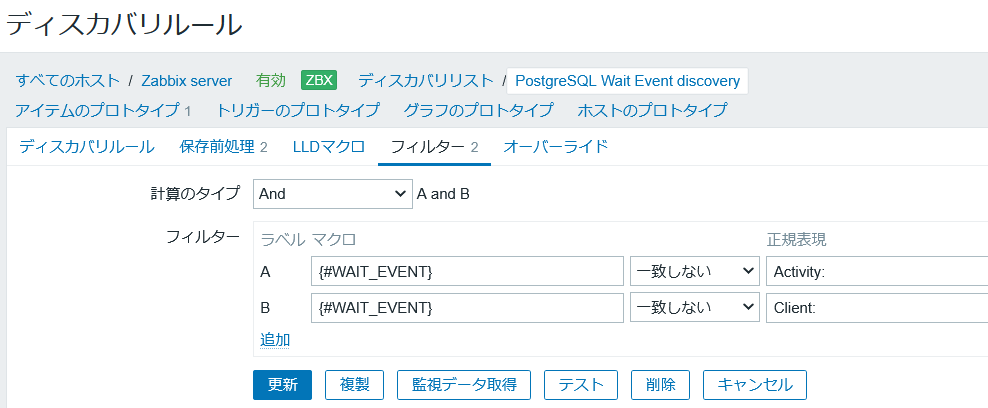Switch to the ディスカバリルール tab

point(86,147)
